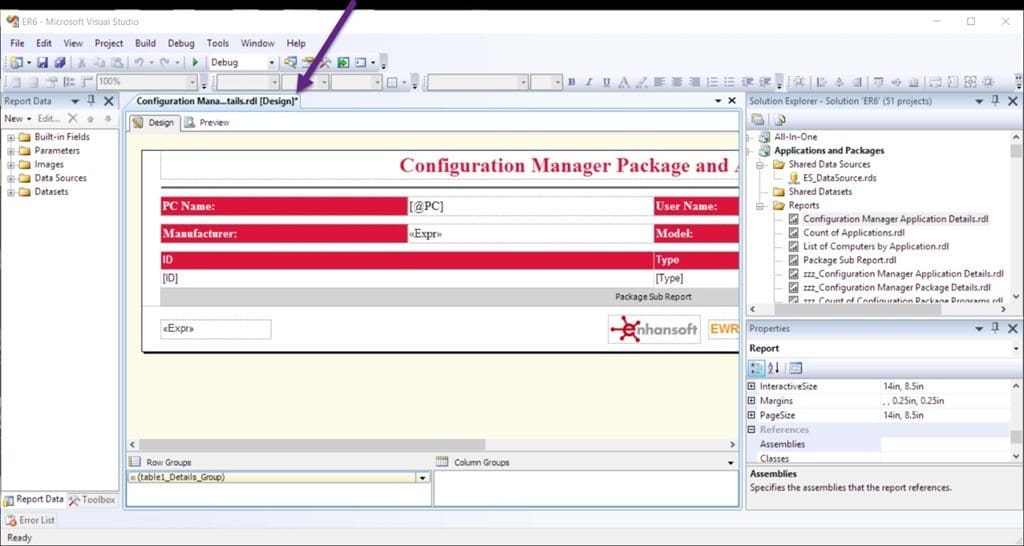Open the Debug configuration dropdown
The image size is (1024, 546).
tap(272, 63)
